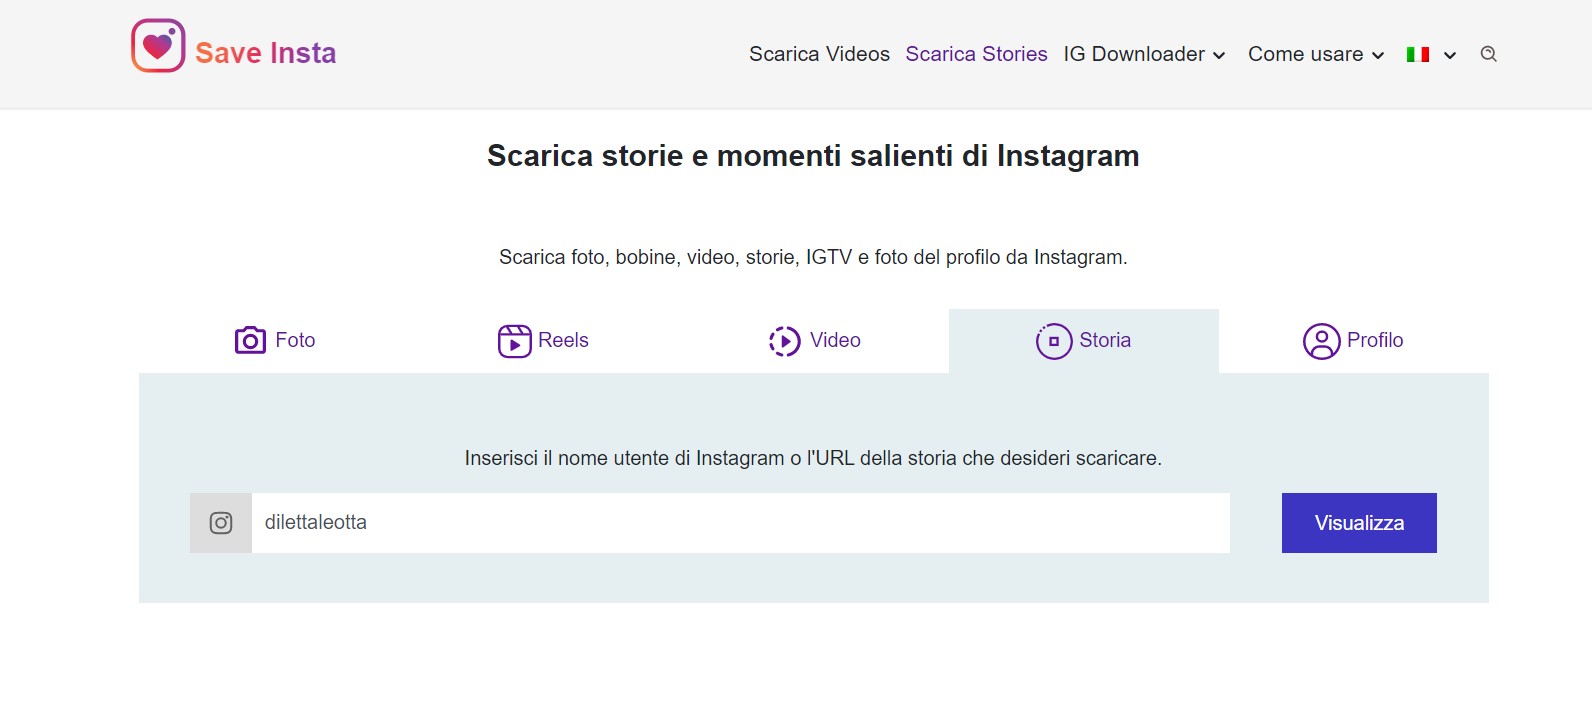Switch to the Foto tab label

295,340
